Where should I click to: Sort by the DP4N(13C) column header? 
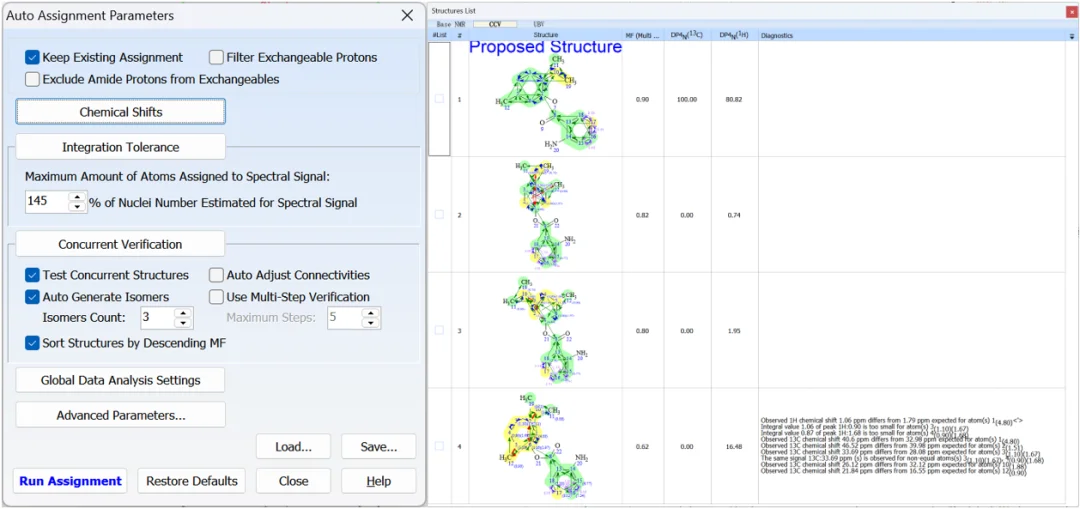point(687,35)
